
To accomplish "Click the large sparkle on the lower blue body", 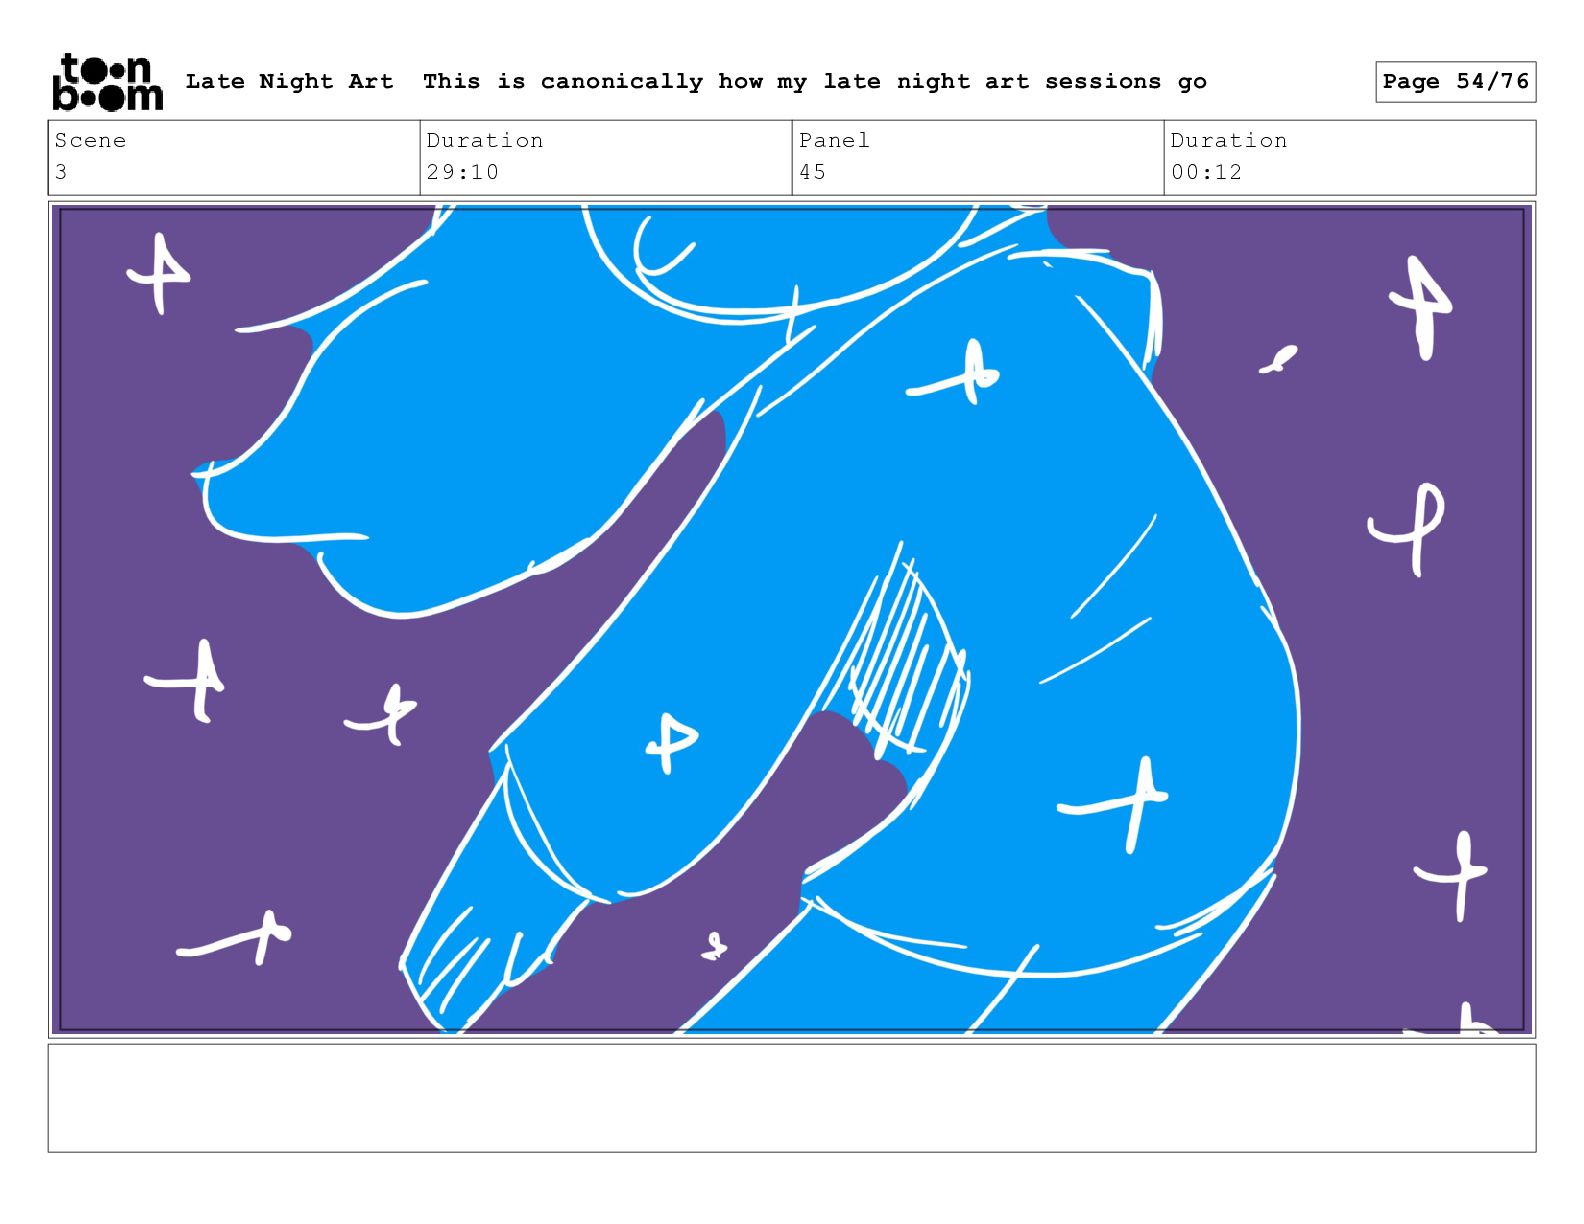I will click(x=1117, y=802).
